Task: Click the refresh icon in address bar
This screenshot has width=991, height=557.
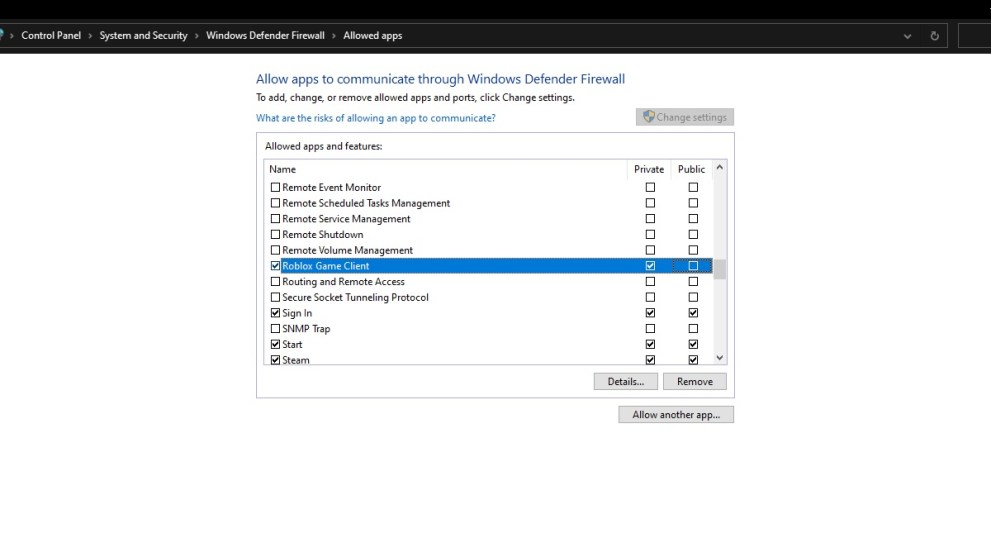Action: pos(934,36)
